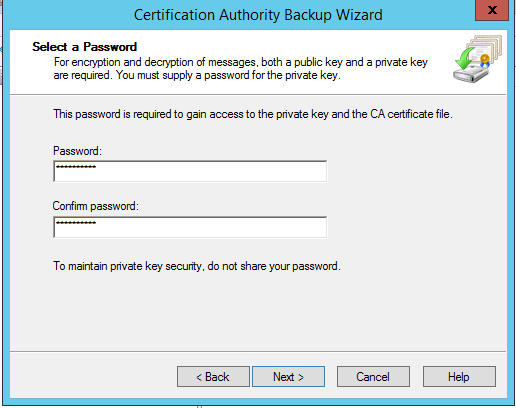Click the 'For encryption and decryption' description text

tap(241, 69)
